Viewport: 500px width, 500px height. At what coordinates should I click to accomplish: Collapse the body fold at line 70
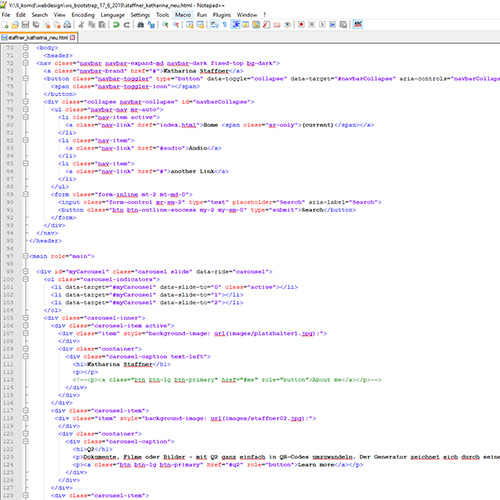(x=26, y=48)
